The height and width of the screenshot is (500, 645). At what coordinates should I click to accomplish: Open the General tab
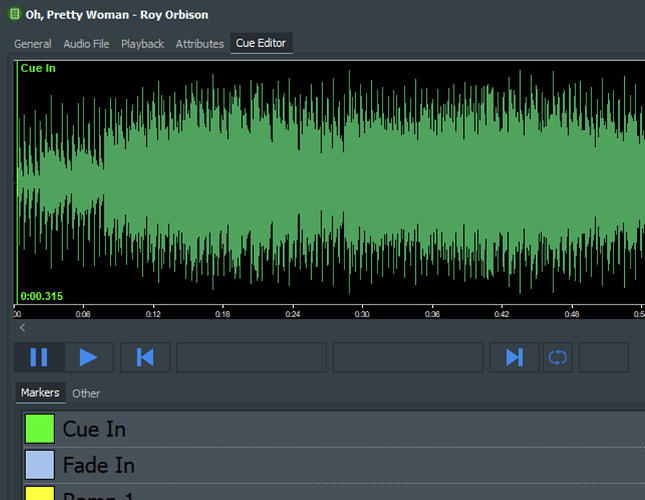(33, 44)
